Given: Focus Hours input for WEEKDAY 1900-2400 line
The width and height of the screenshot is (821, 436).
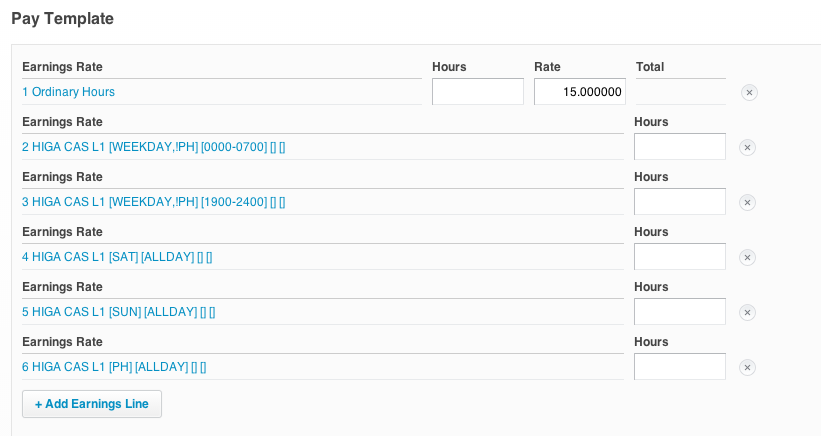Looking at the screenshot, I should (x=680, y=202).
